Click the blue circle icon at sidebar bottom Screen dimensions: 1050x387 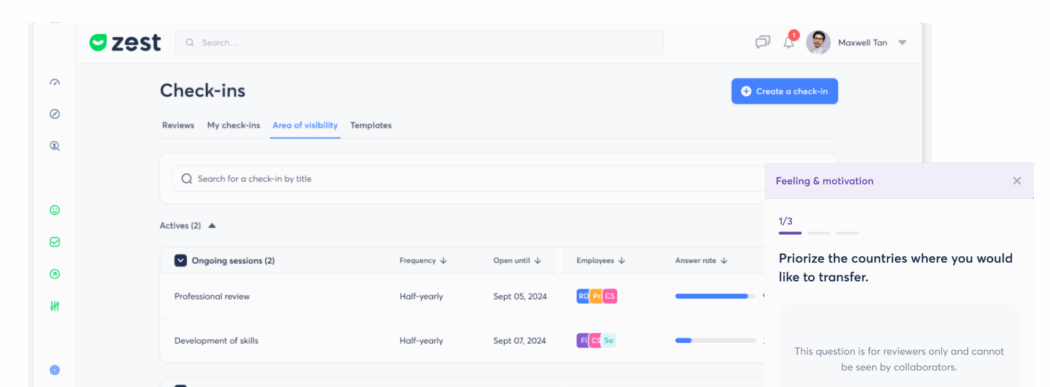pos(55,370)
